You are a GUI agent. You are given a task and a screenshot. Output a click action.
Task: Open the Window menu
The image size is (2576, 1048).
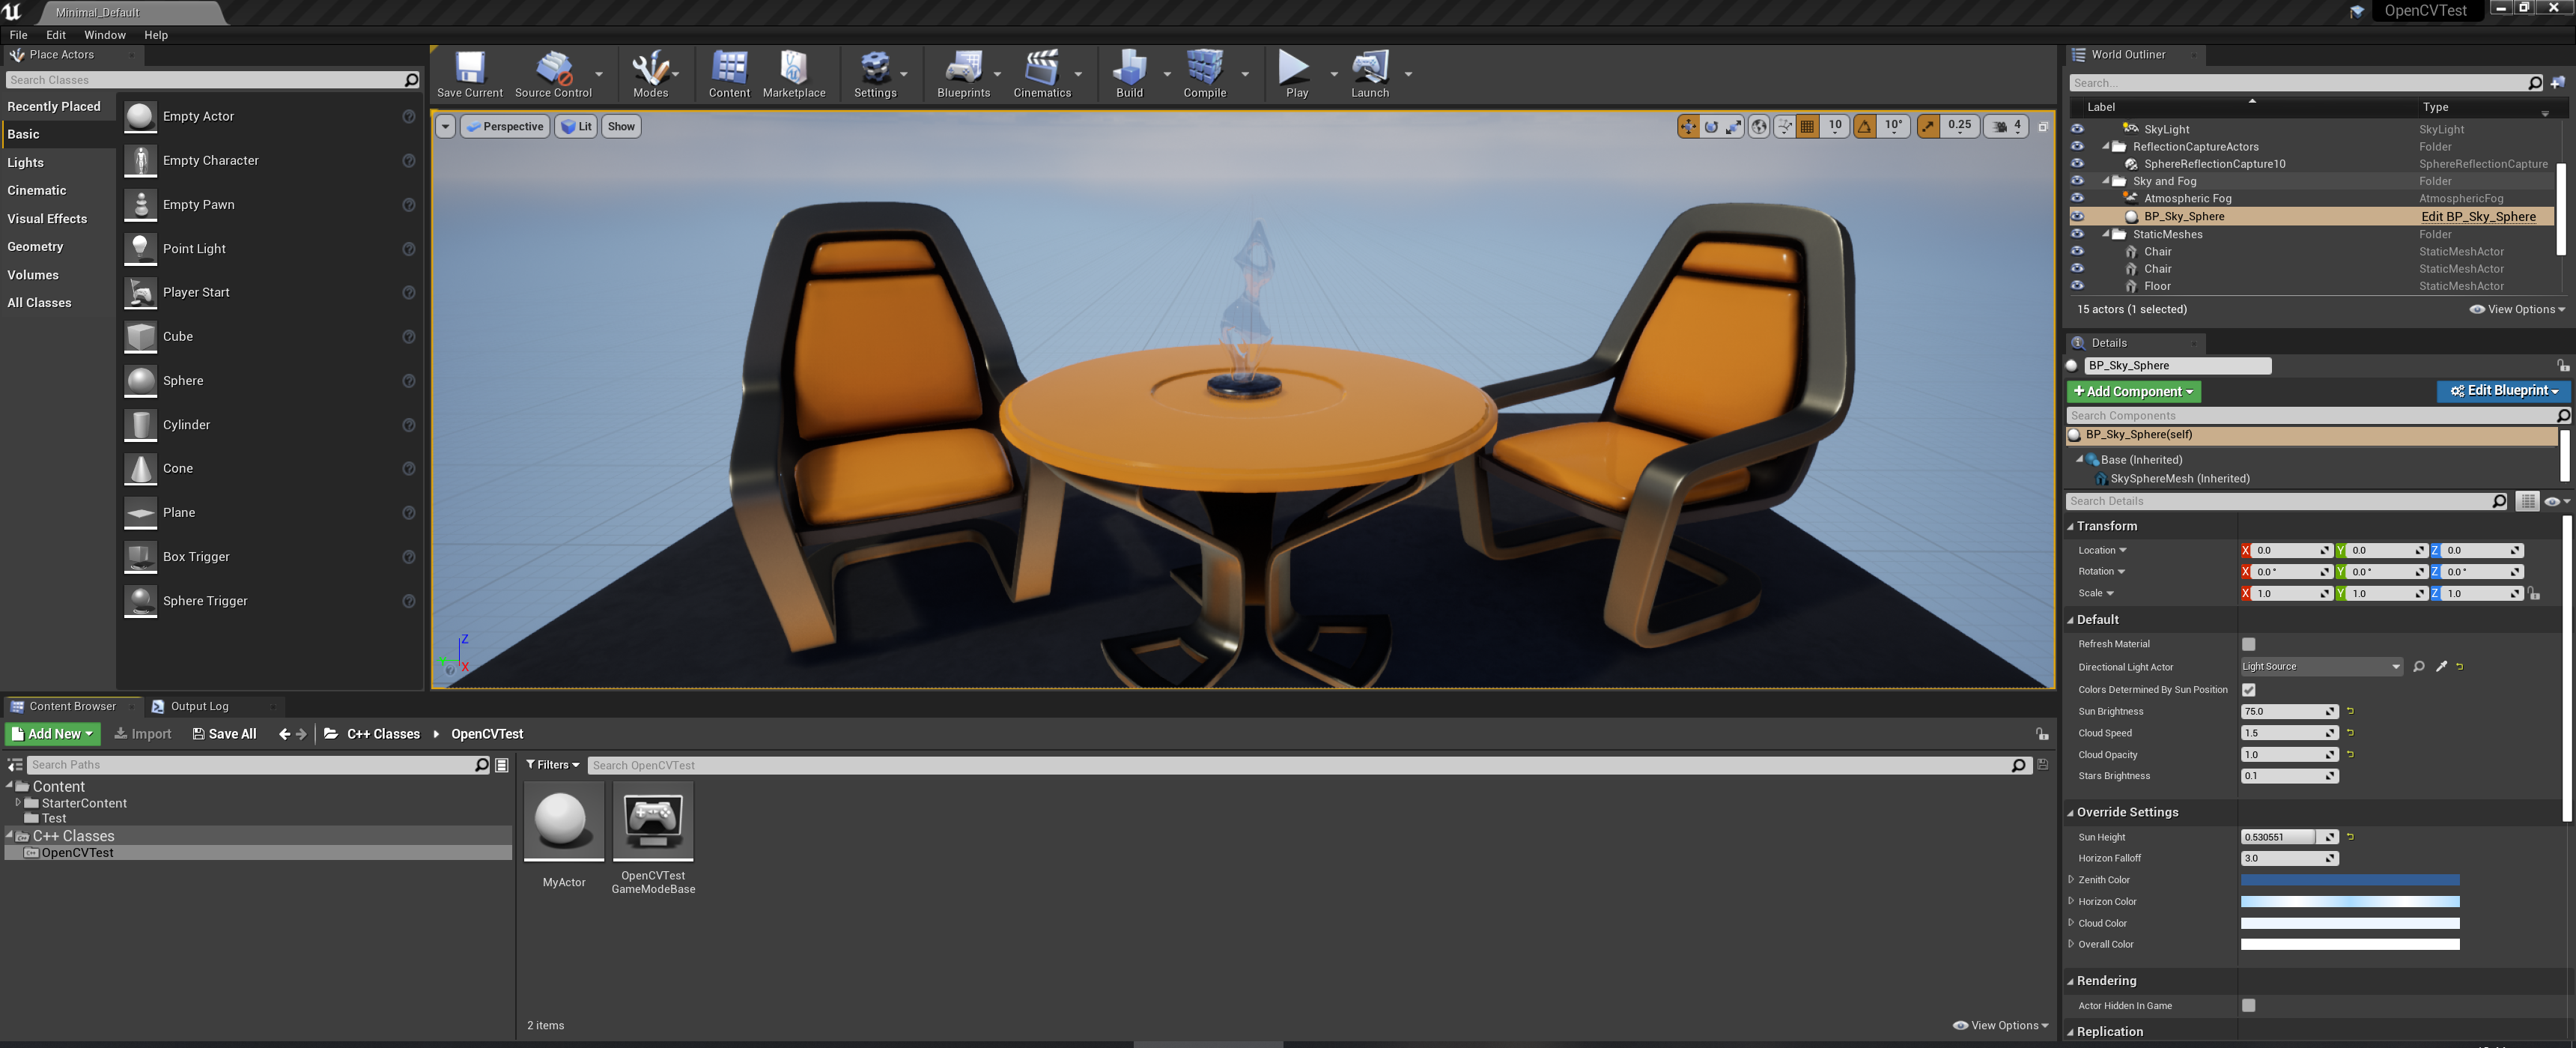[105, 34]
